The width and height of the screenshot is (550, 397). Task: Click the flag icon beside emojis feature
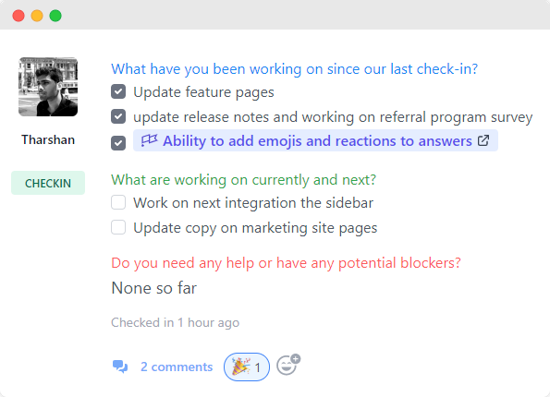pyautogui.click(x=149, y=141)
